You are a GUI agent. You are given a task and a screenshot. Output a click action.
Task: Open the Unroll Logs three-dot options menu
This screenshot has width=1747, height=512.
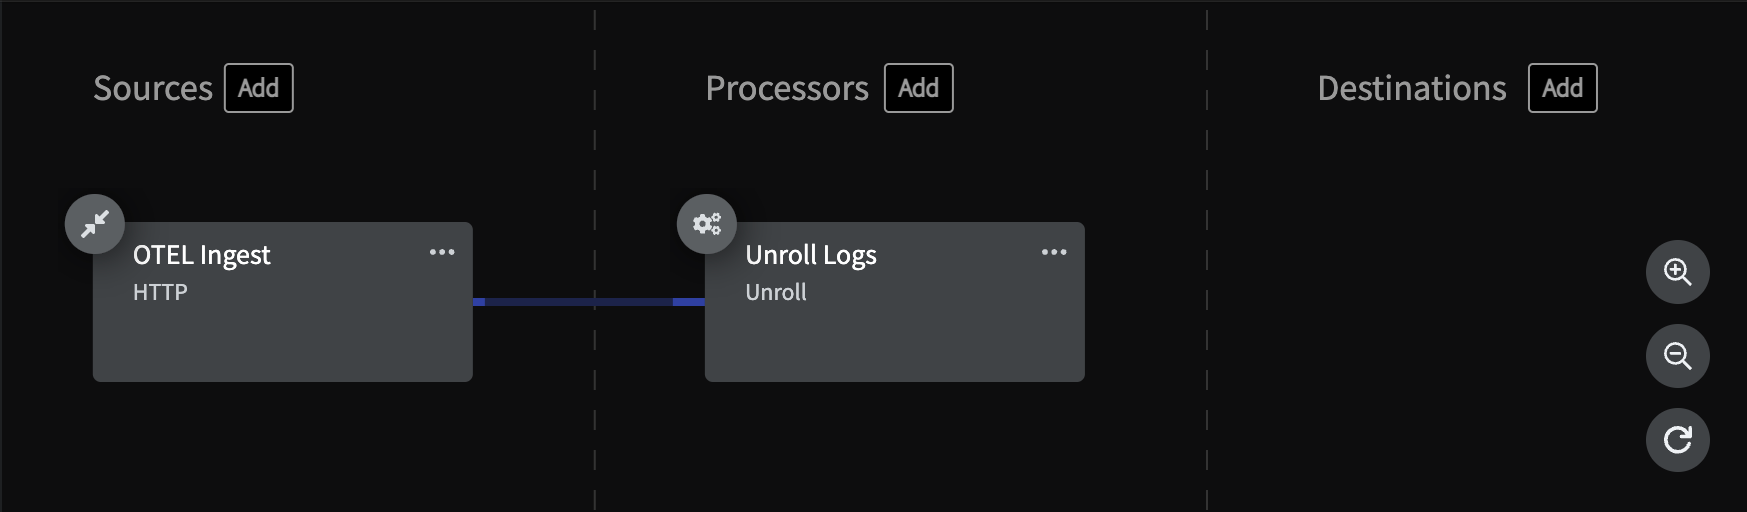point(1054,252)
